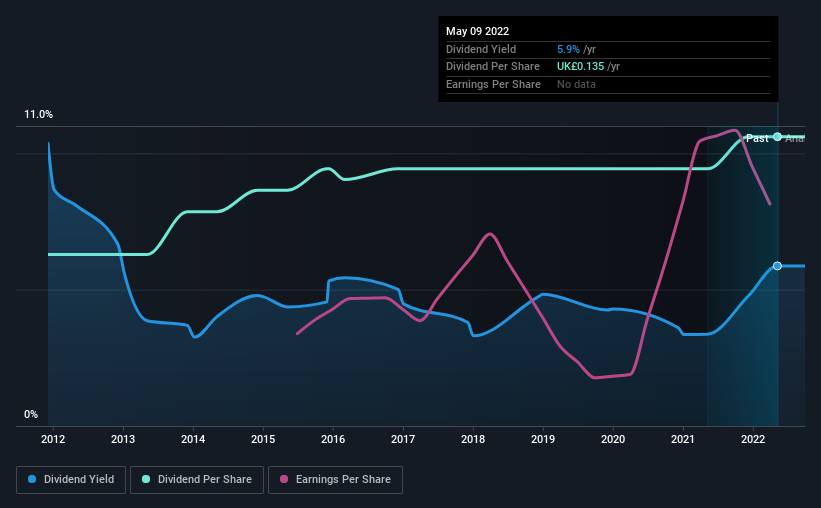821x508 pixels.
Task: Click the teal data point marker on the Dividend Per Share line
Action: point(777,136)
